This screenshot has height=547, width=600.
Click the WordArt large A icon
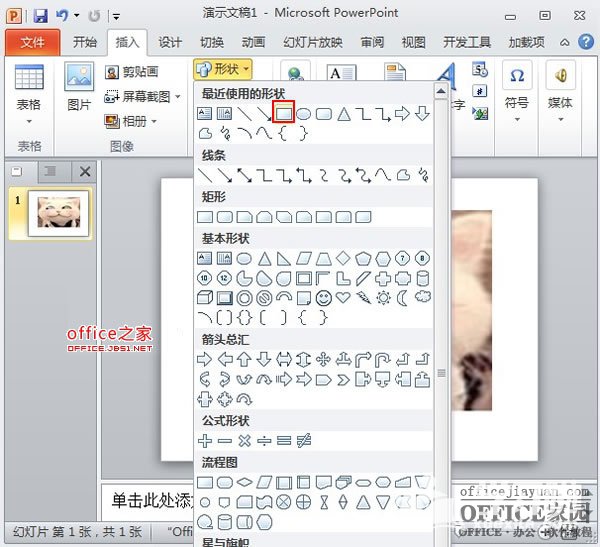446,76
